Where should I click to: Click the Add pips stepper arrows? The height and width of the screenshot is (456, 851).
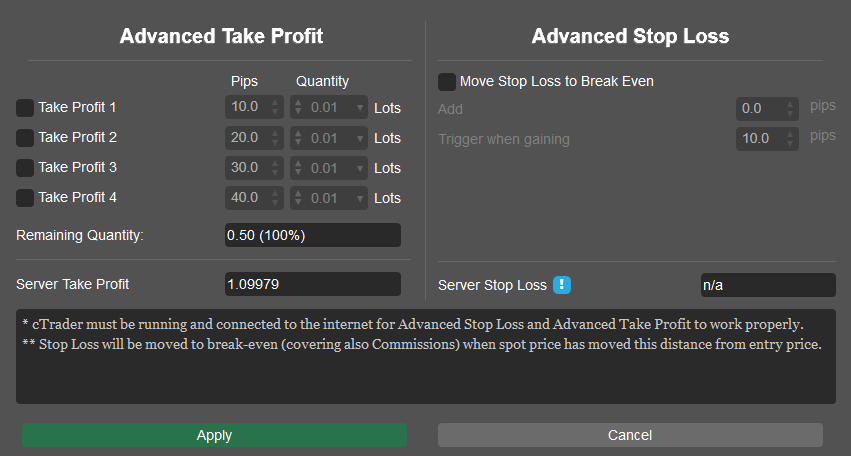coord(790,109)
